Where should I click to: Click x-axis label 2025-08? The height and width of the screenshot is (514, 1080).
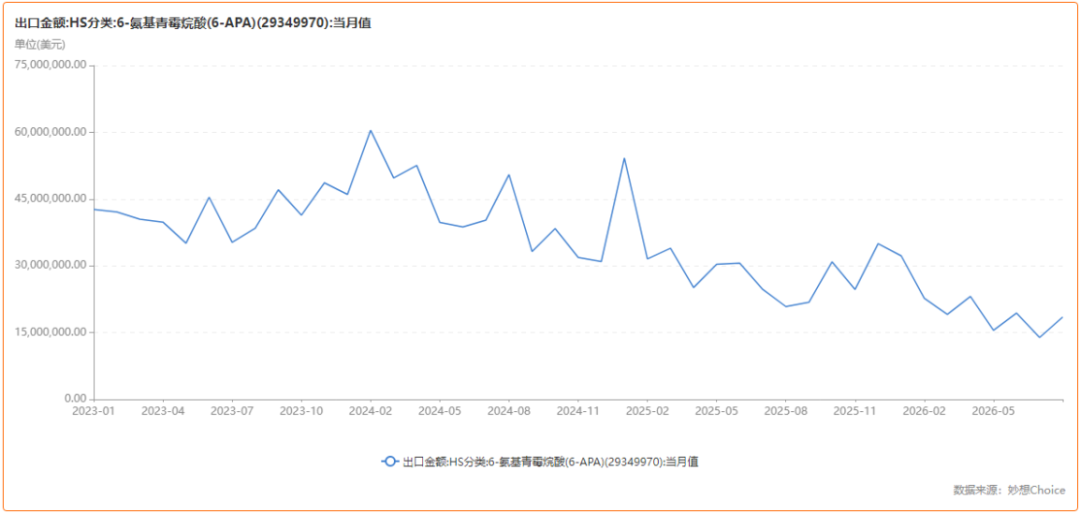[x=786, y=410]
